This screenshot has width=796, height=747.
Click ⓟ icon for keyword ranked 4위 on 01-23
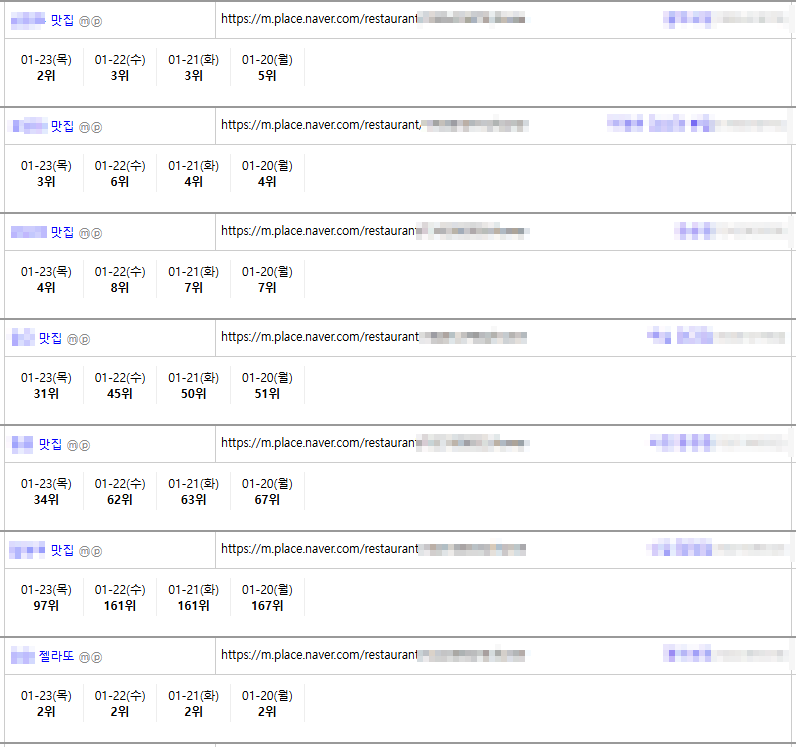tap(97, 233)
